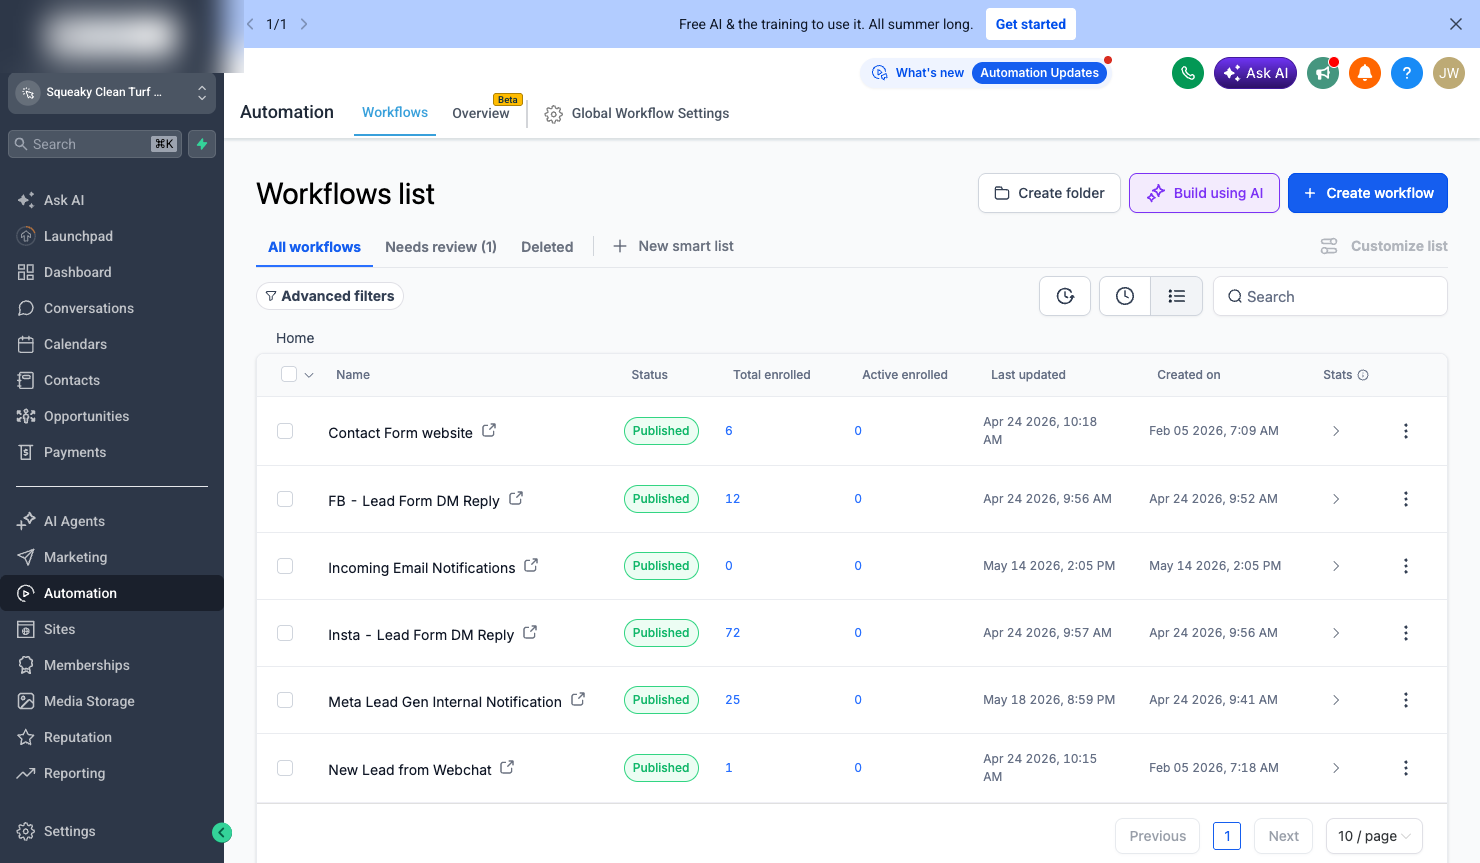Open the enrollment history clock icon
The width and height of the screenshot is (1480, 863).
(1125, 296)
